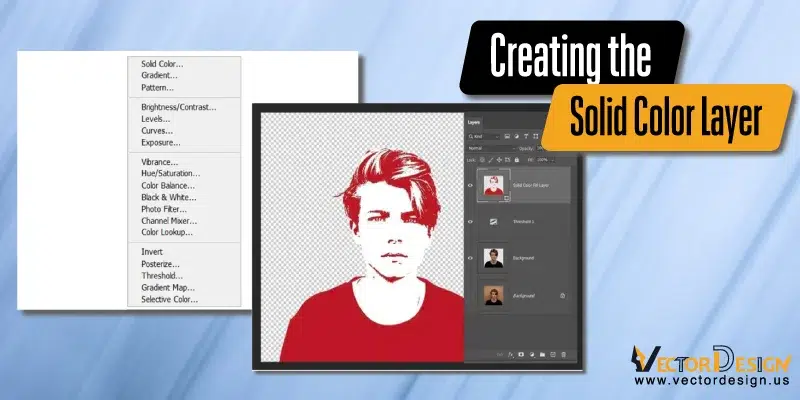Filter layers by adjustment layer icon
800x400 pixels.
[x=516, y=137]
